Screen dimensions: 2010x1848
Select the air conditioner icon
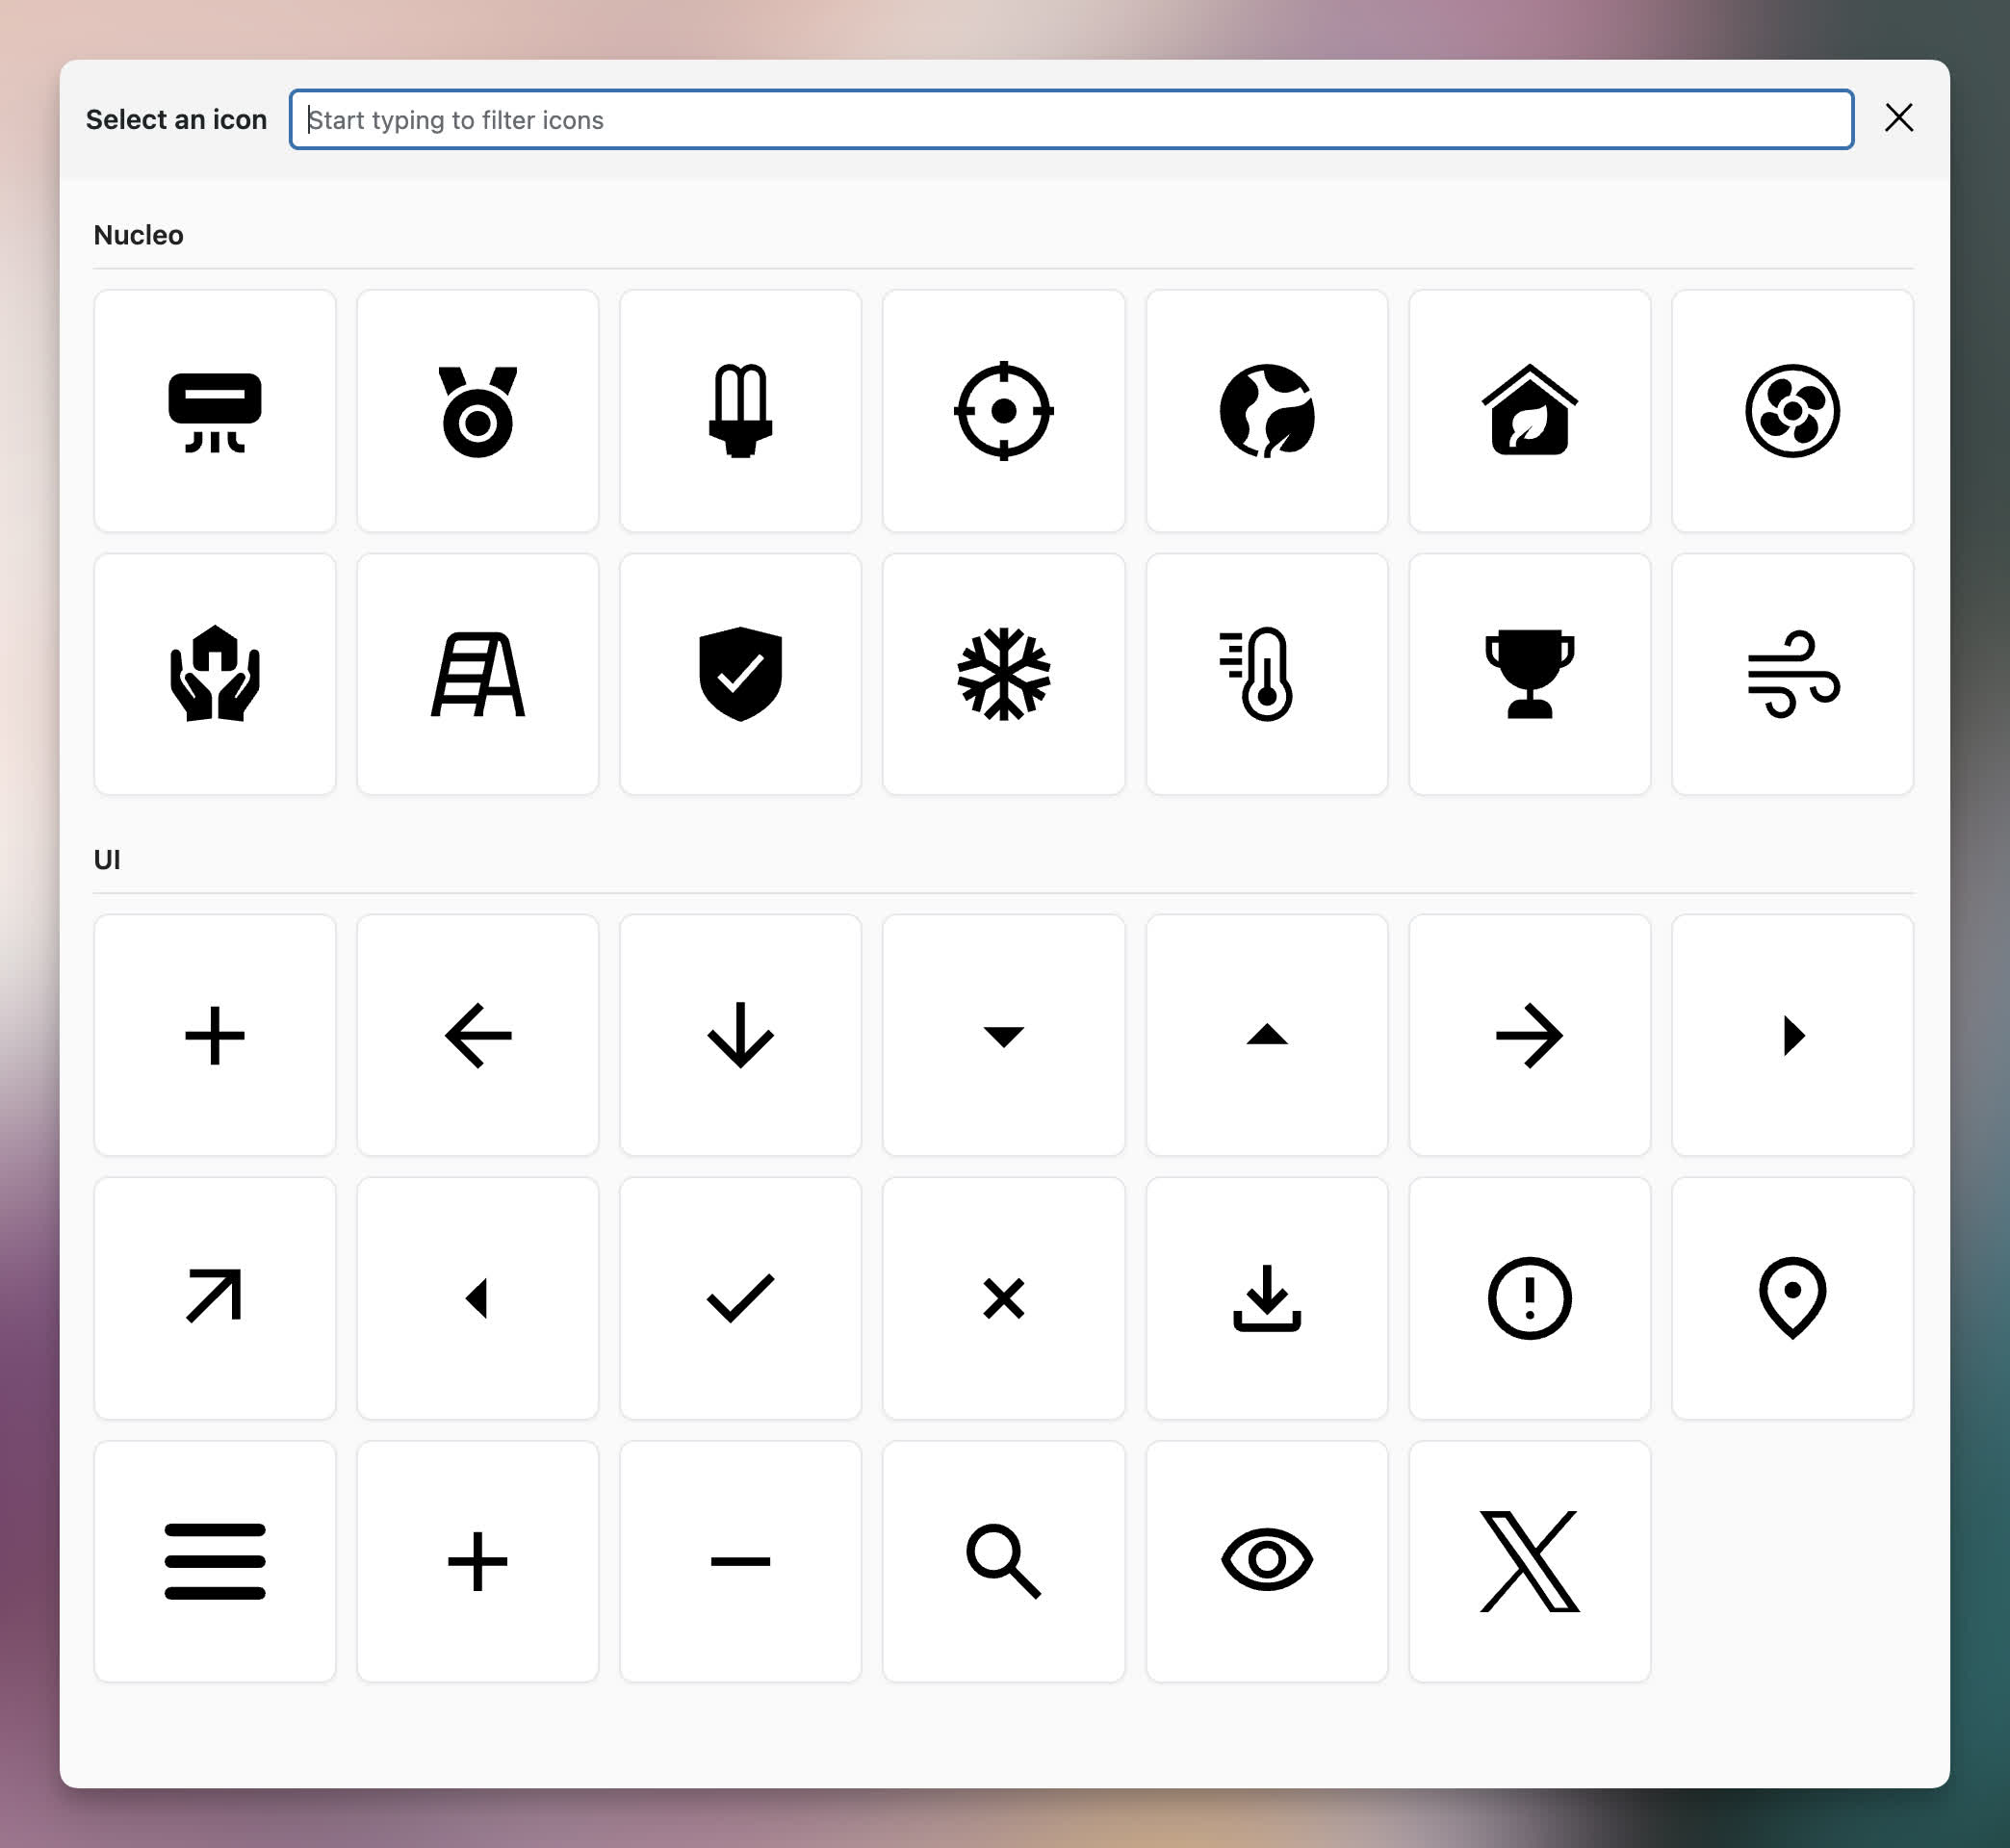tap(215, 411)
